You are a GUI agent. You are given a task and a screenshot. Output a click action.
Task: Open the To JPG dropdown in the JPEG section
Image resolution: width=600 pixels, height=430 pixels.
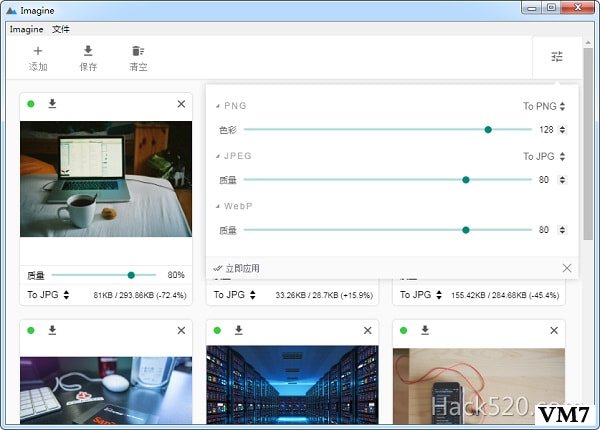pos(544,156)
